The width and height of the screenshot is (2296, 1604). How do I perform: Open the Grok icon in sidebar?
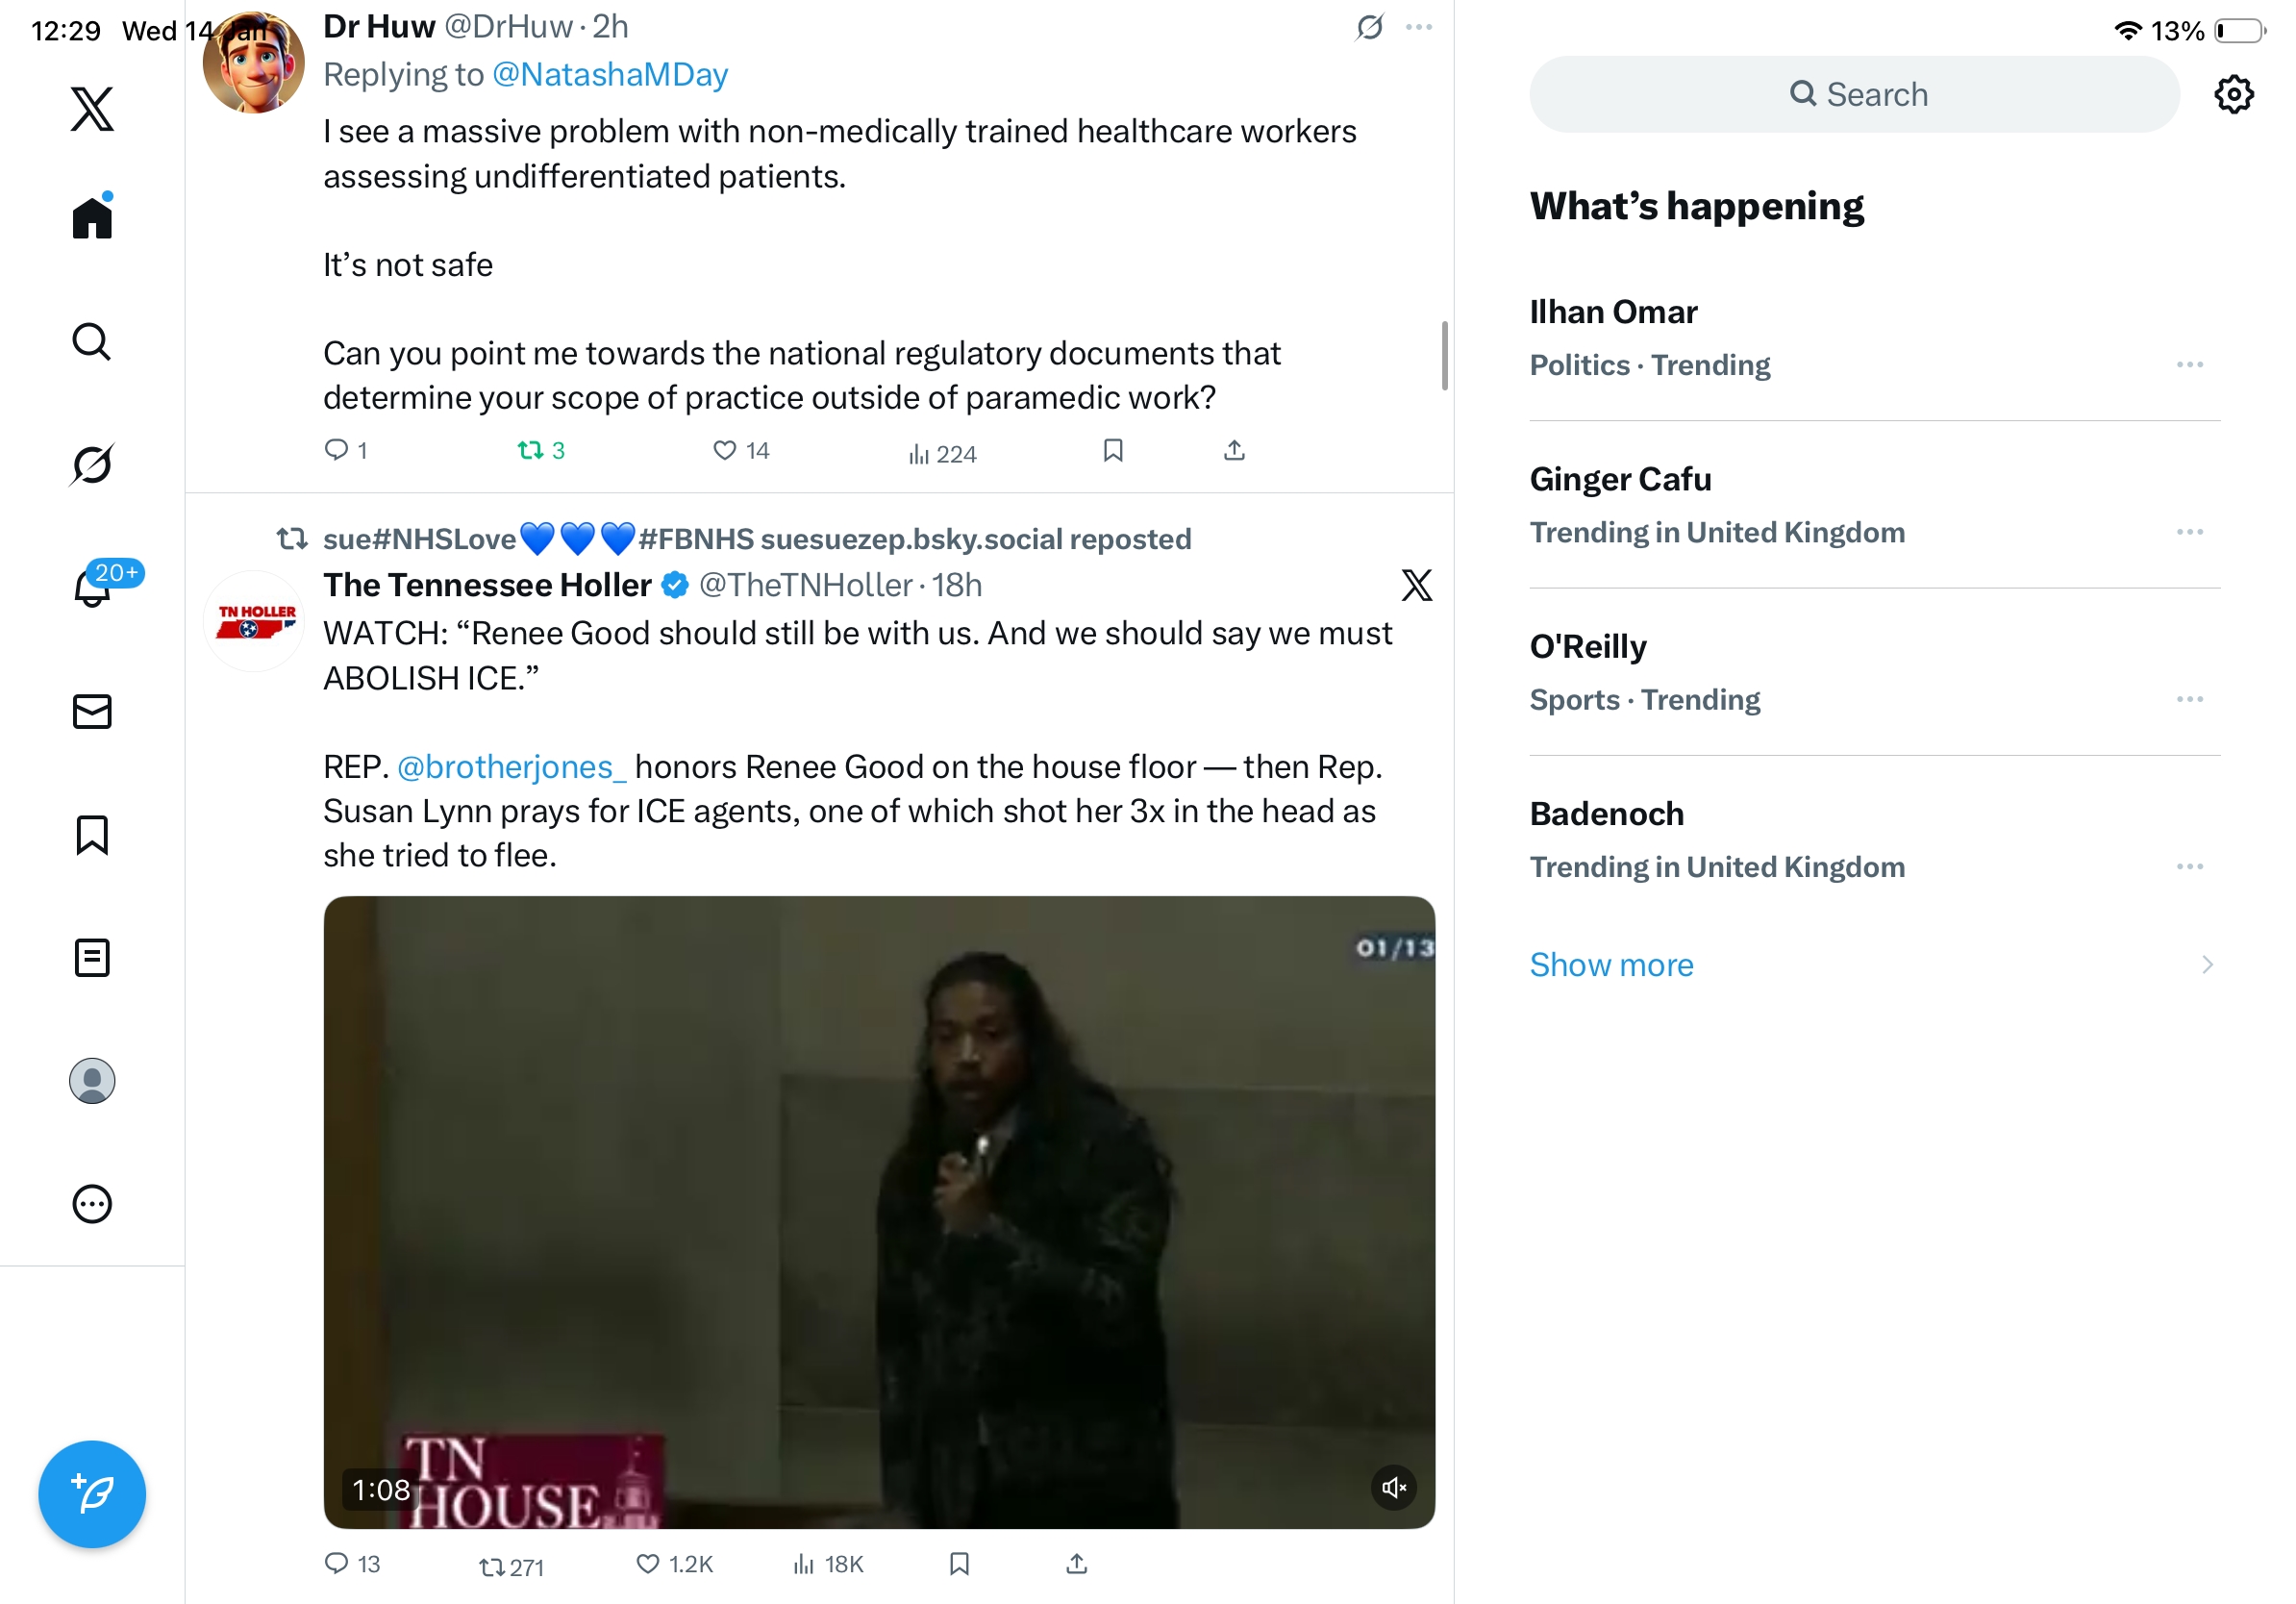pyautogui.click(x=92, y=464)
